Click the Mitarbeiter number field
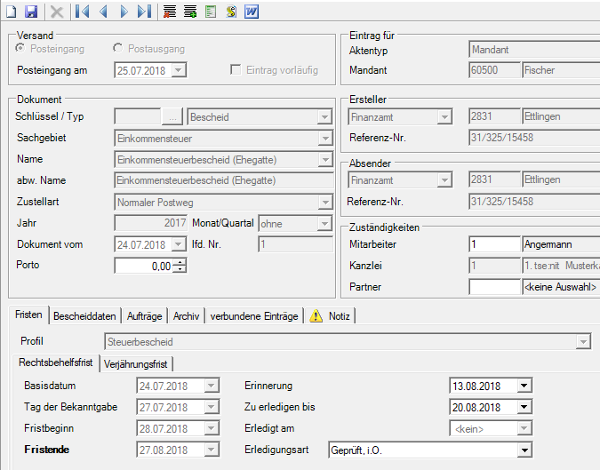Viewport: 600px width, 470px height. [x=494, y=244]
